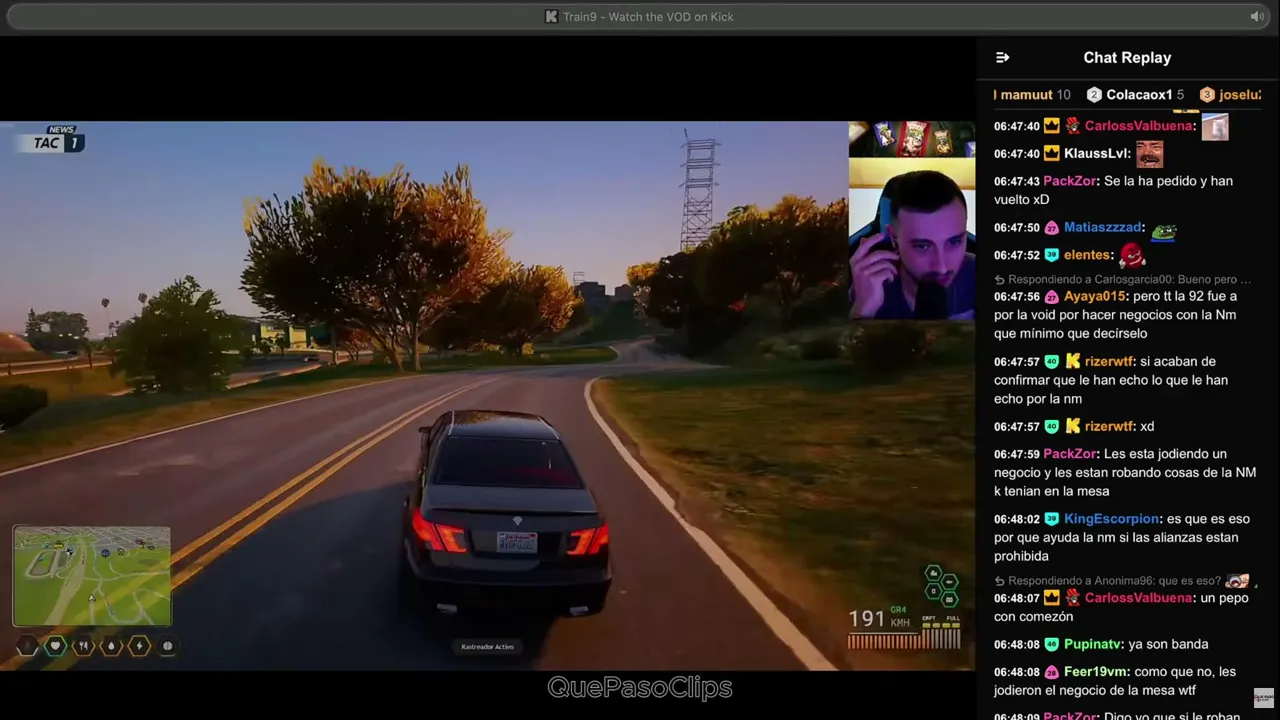Click PackZor's name on the 'Les esta jodiendo' message
1280x720 pixels.
tap(1069, 454)
